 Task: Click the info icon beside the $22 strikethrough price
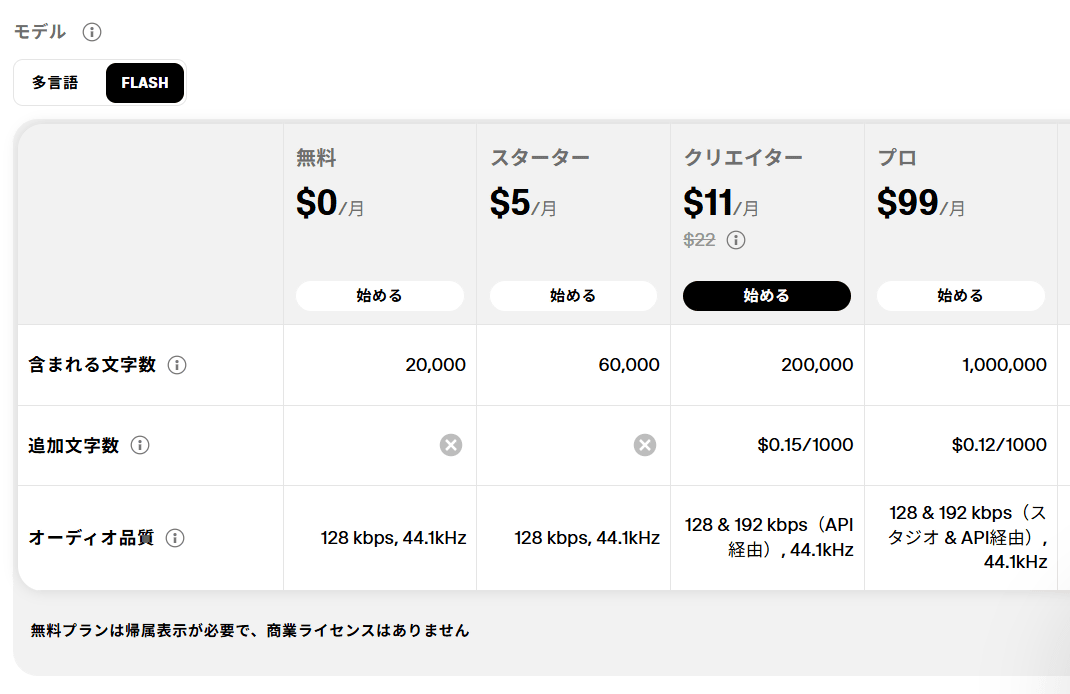click(736, 240)
